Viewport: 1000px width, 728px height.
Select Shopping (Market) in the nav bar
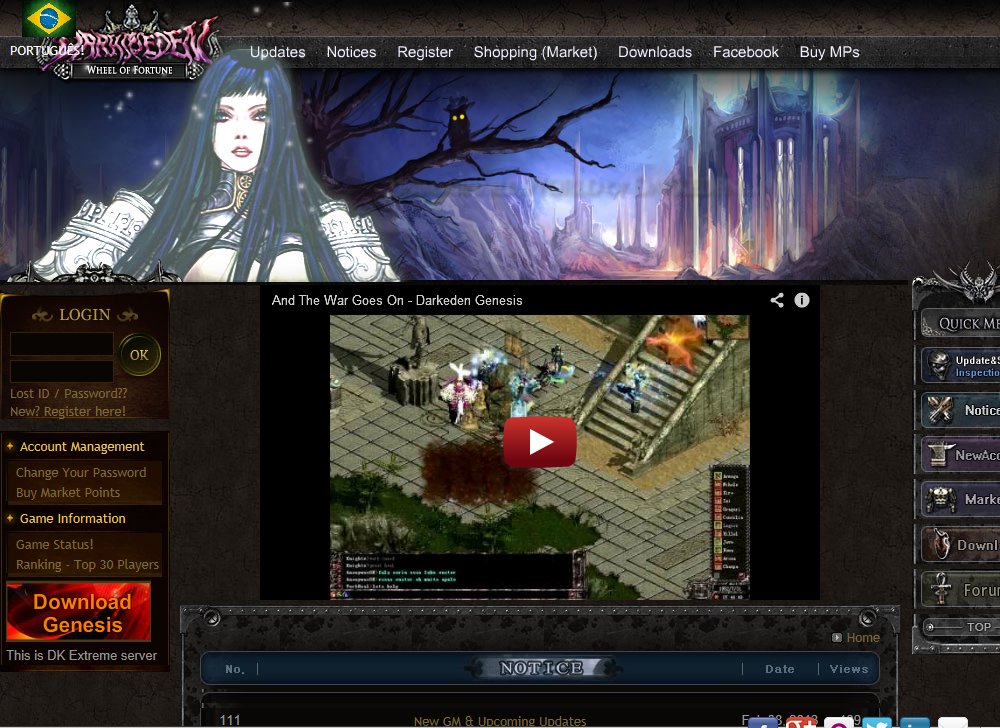click(535, 52)
